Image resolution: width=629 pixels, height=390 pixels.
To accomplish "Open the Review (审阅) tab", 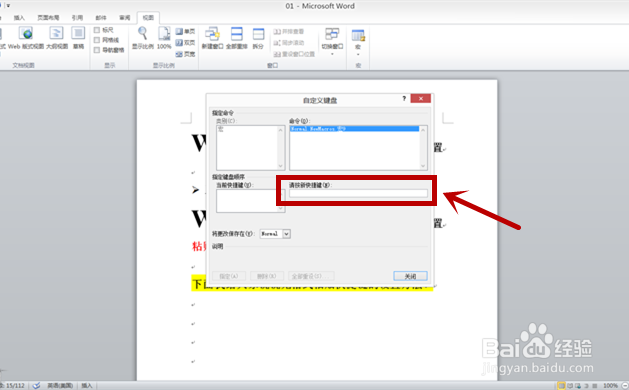I will (x=124, y=18).
